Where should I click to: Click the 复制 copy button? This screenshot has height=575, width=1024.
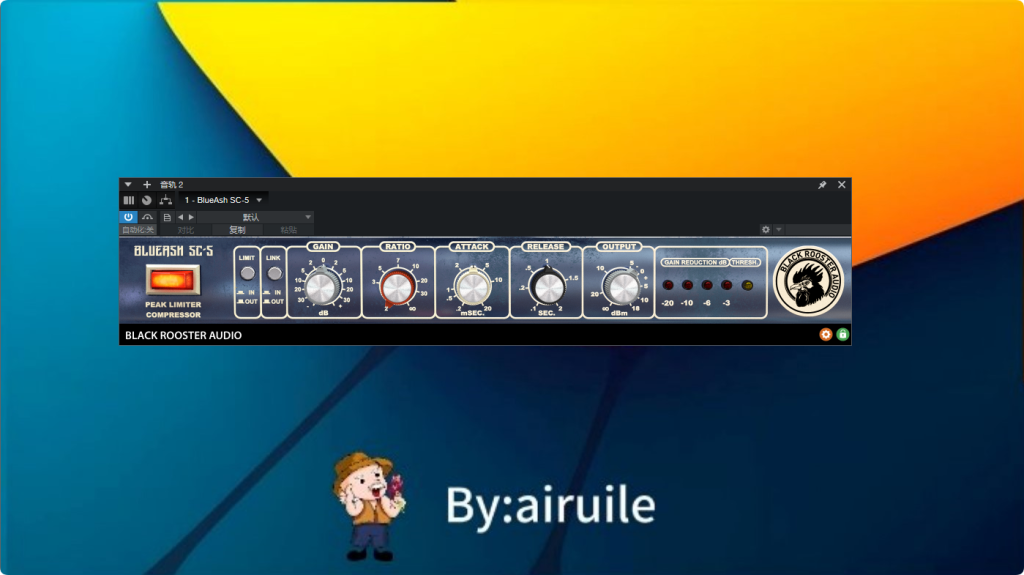click(x=237, y=230)
